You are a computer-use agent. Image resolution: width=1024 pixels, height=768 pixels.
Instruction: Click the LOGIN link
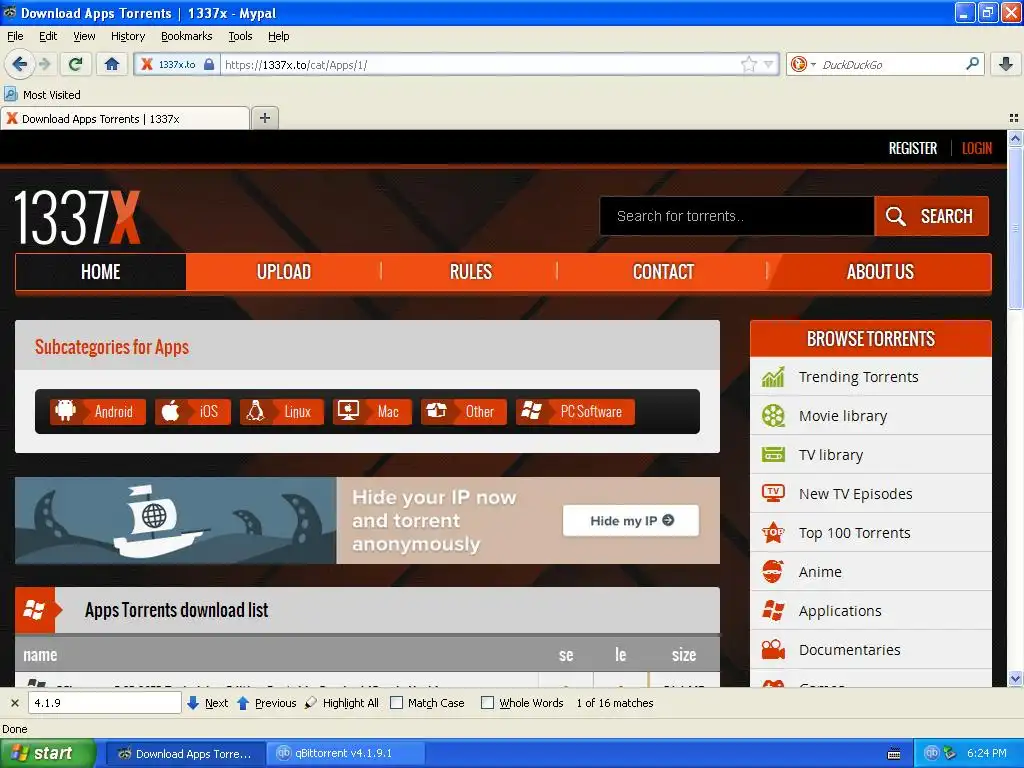pos(976,148)
